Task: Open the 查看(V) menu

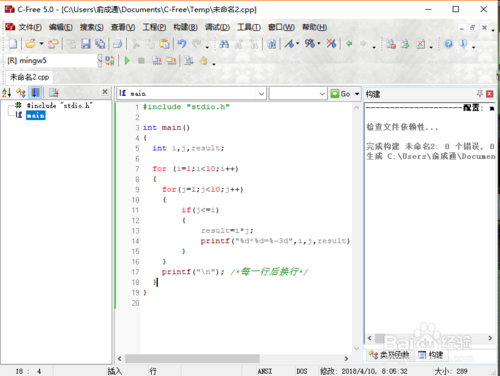Action: 123,27
